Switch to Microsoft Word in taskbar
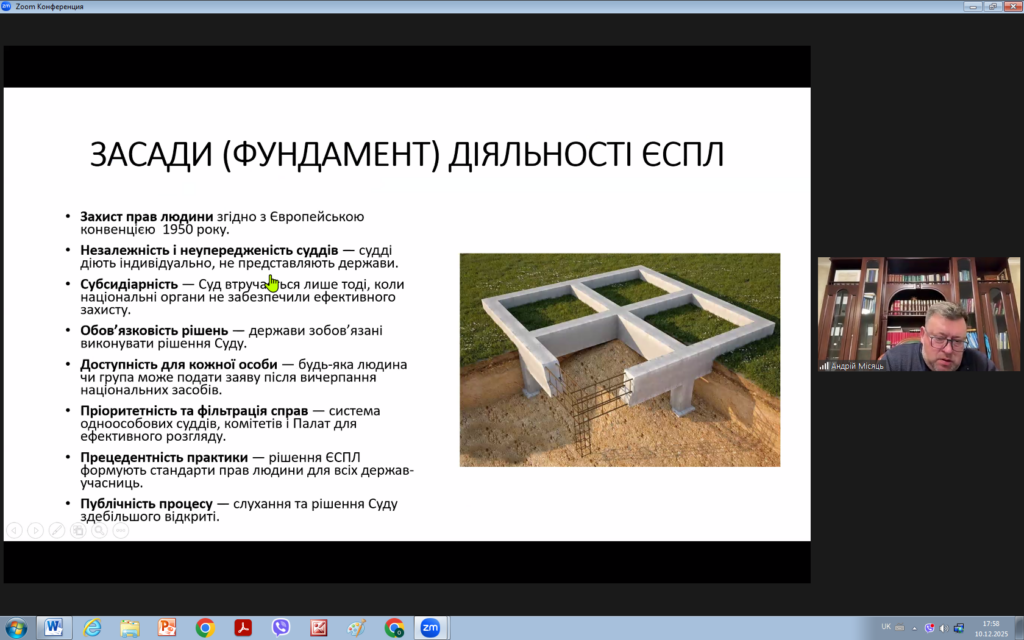Image resolution: width=1024 pixels, height=640 pixels. click(54, 627)
